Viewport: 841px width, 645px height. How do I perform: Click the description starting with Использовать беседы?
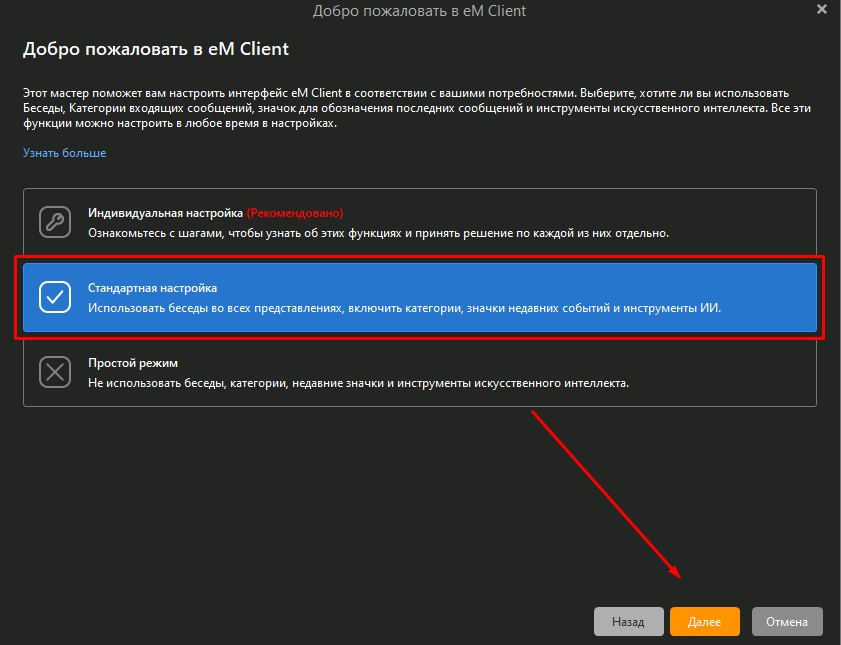(404, 308)
